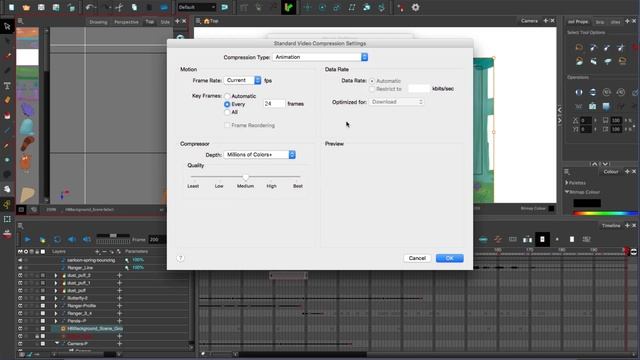Select the Automatic key frames radio button

pos(227,96)
